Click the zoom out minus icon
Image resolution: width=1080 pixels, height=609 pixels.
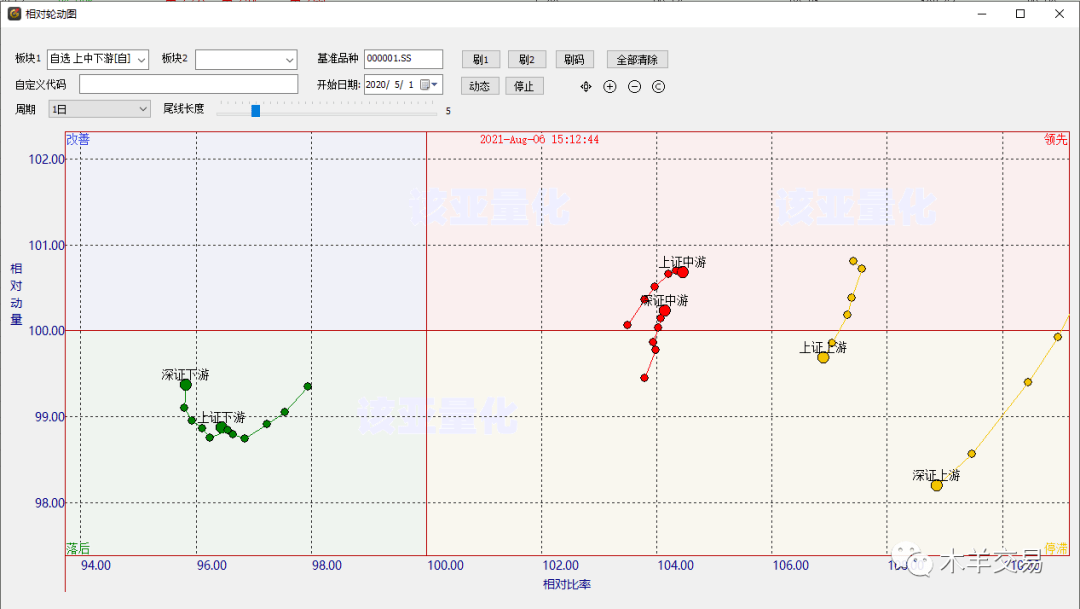(634, 87)
